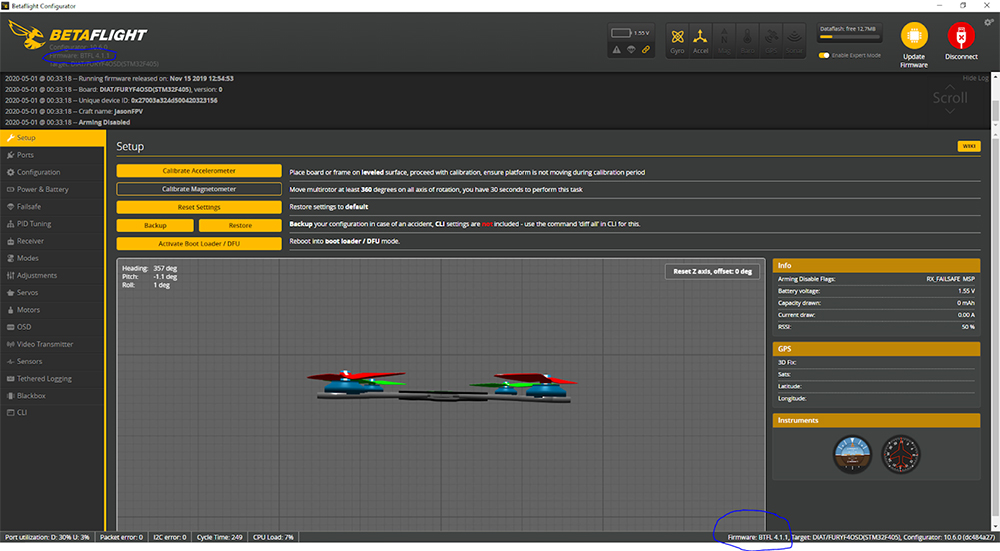Click 'RX_FAILSAFE MSP' arming flags value

(x=950, y=279)
